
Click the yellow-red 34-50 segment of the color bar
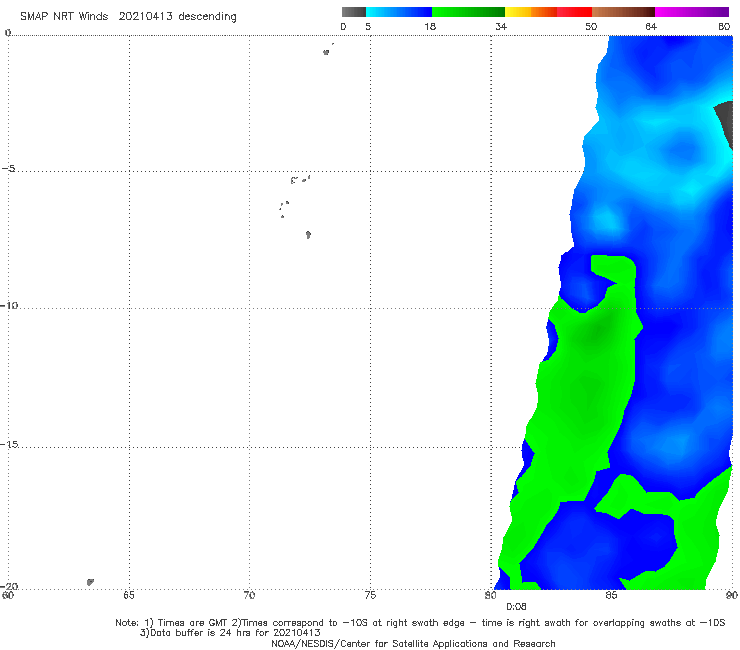coord(548,12)
